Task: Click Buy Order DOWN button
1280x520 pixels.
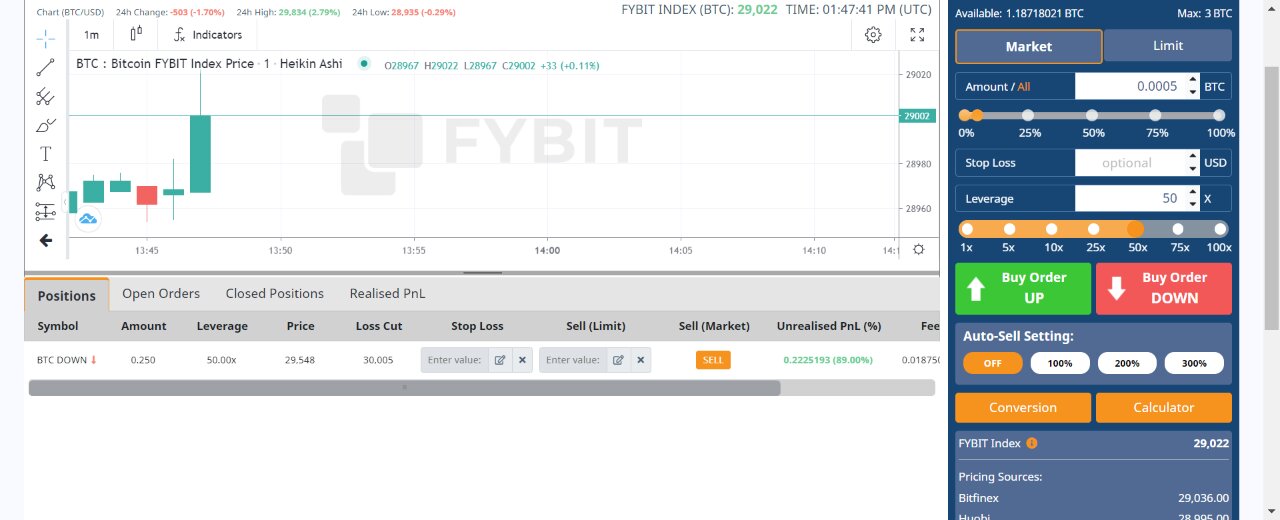Action: 1164,289
